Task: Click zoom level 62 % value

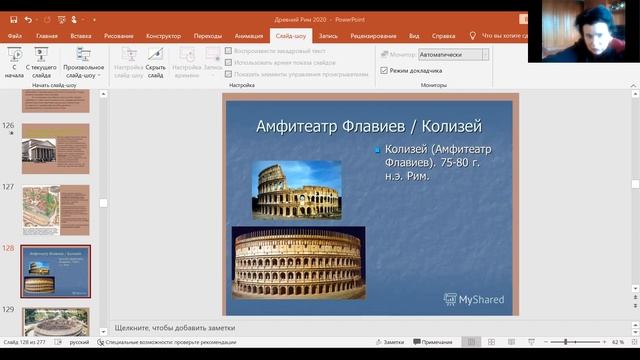Action: (618, 342)
